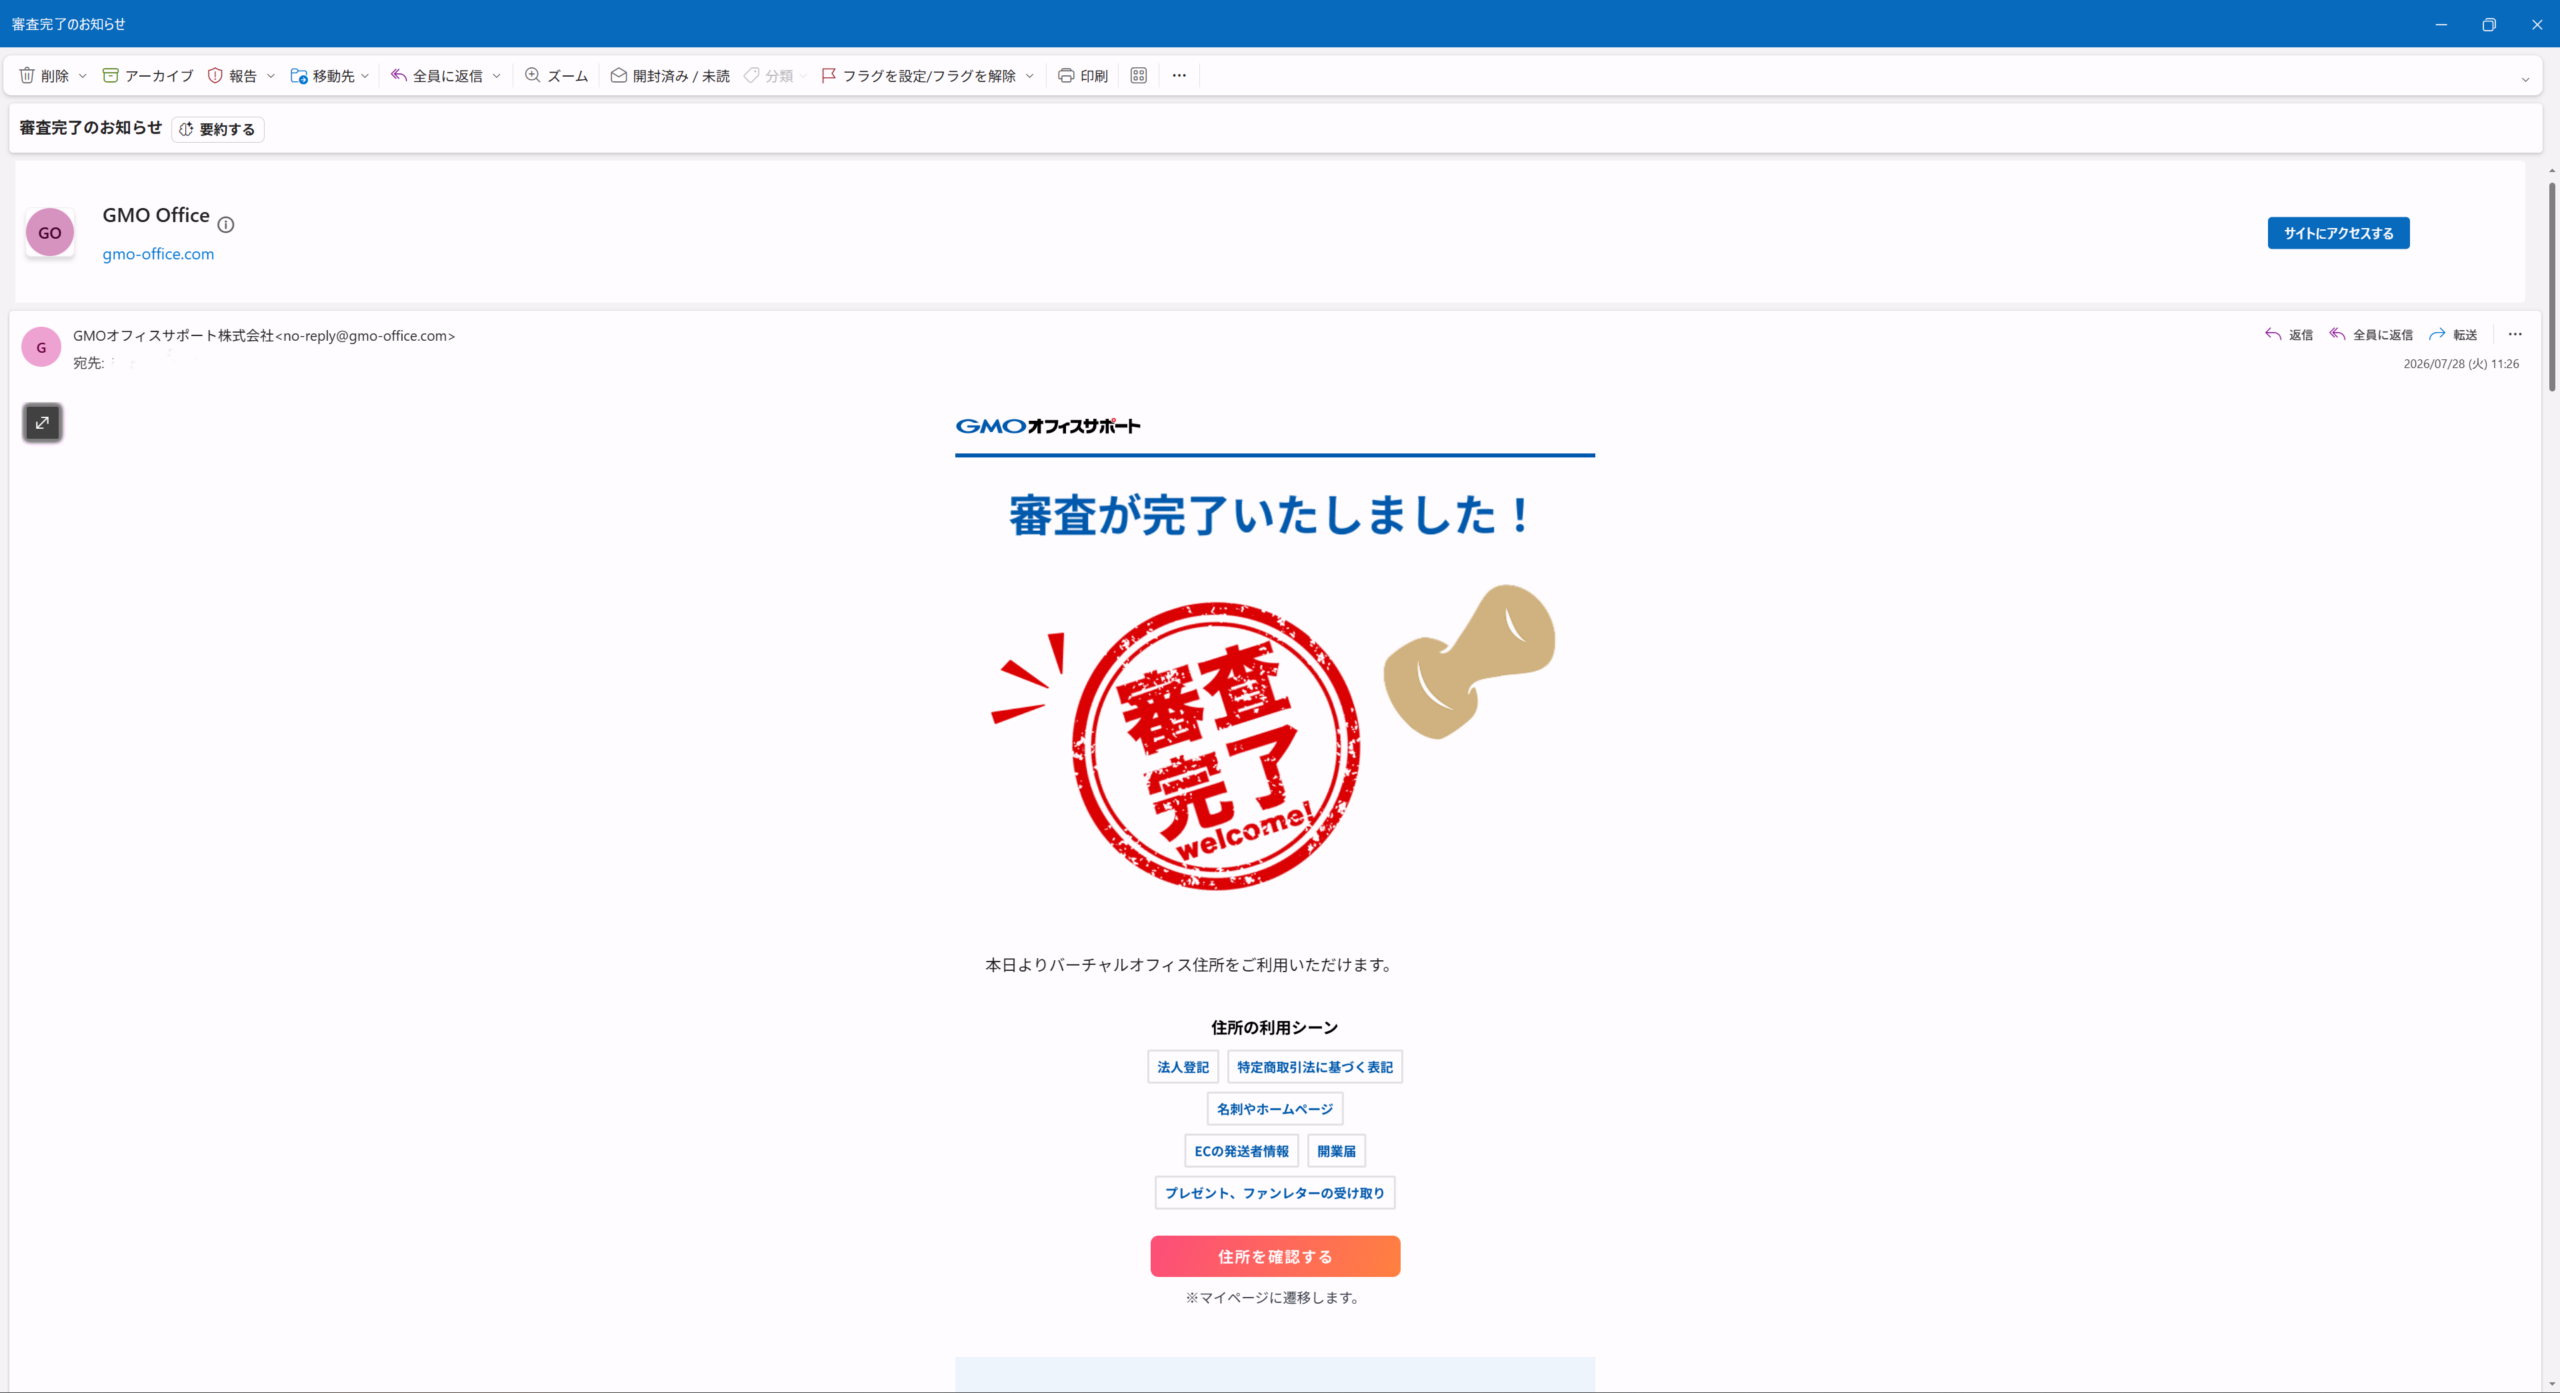Image resolution: width=2560 pixels, height=1393 pixels.
Task: Open the apps grid icon in toolbar
Action: click(1138, 76)
